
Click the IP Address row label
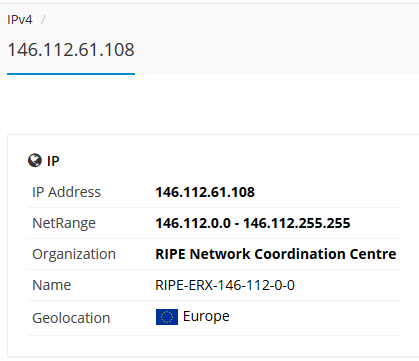(x=66, y=192)
